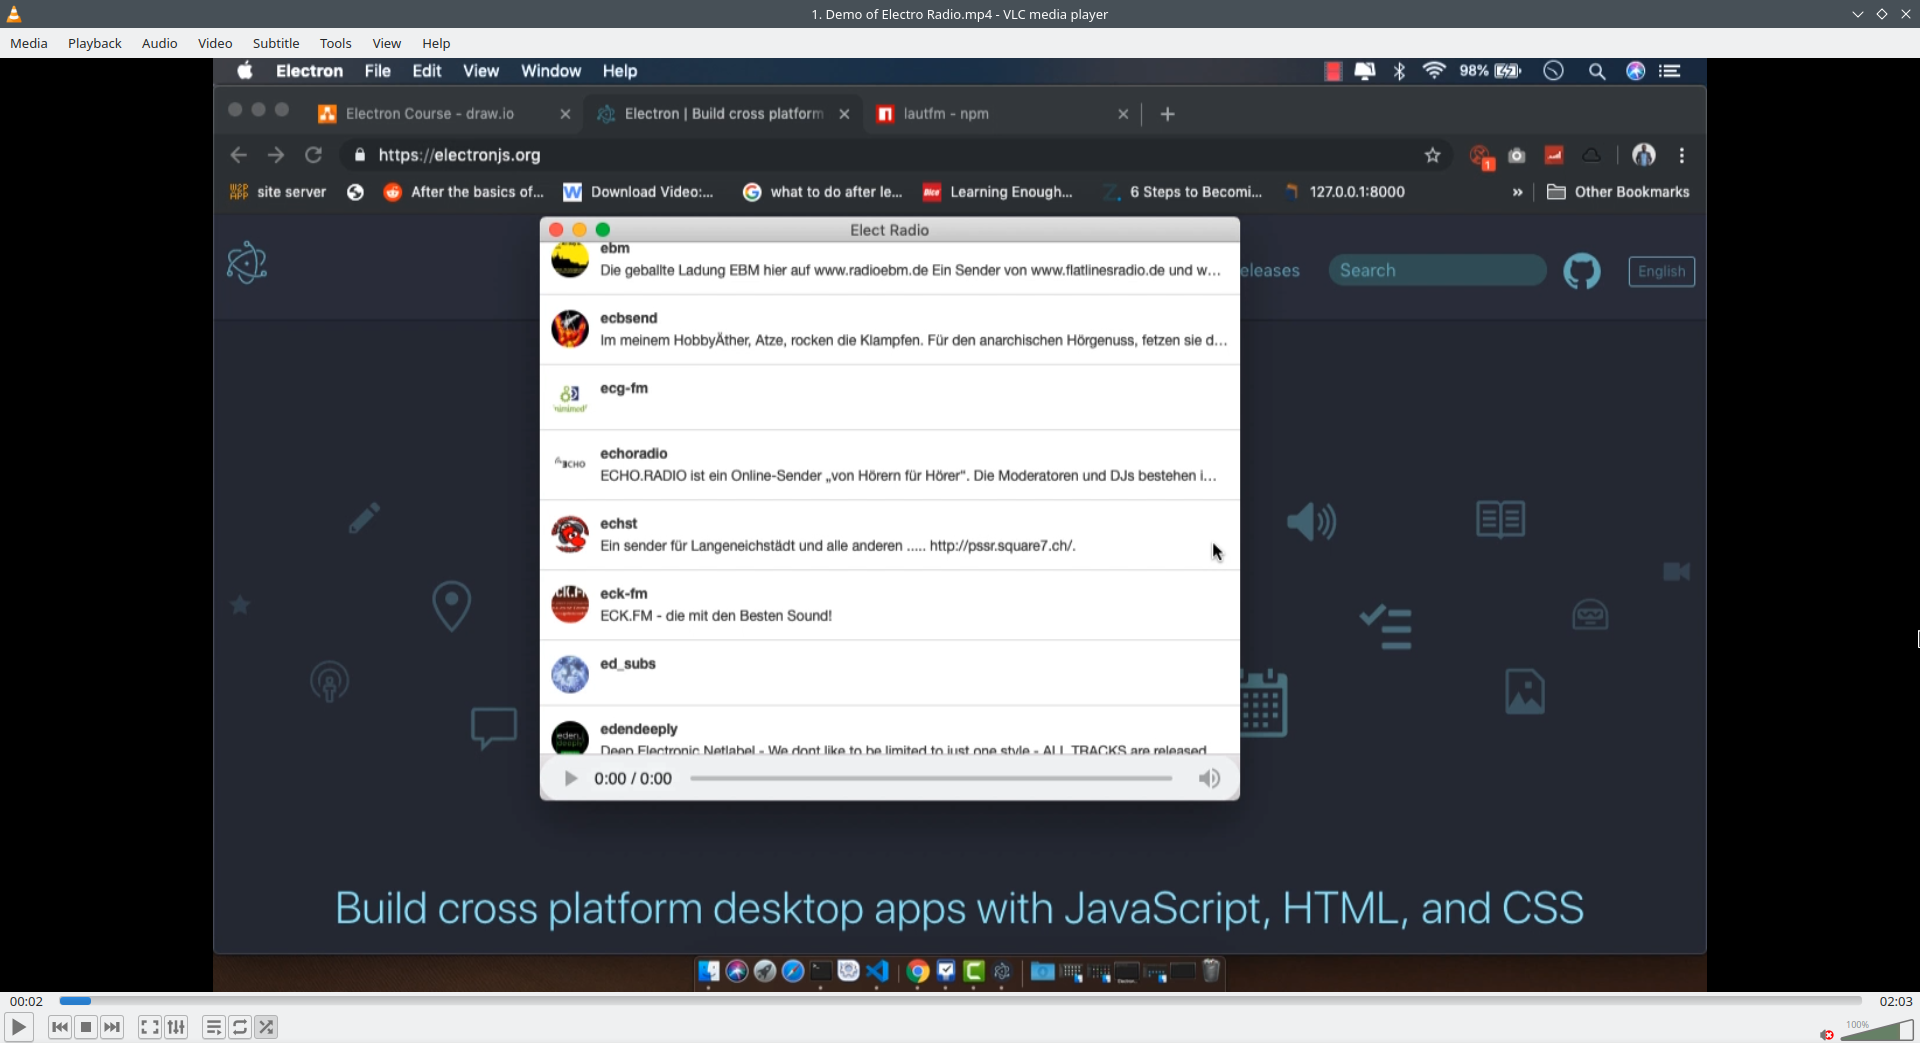Toggle the VLC playlist view
Viewport: 1920px width, 1043px height.
pos(214,1027)
